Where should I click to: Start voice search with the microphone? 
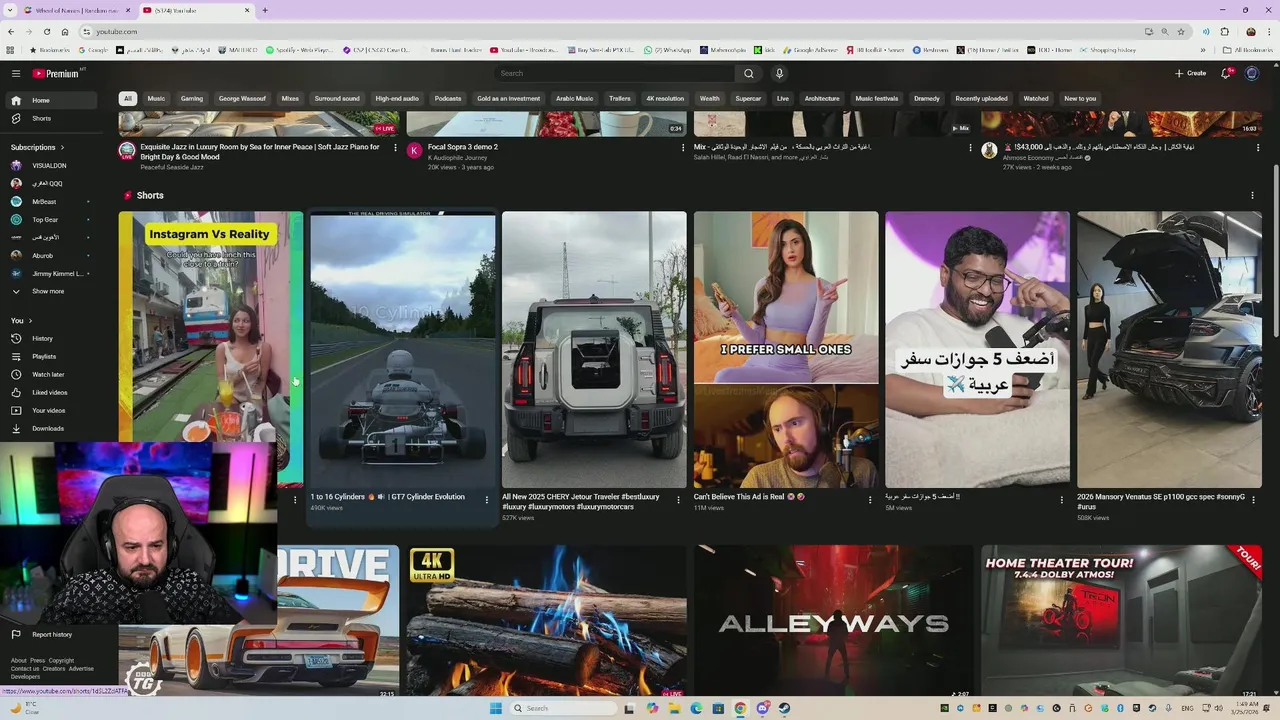[779, 73]
